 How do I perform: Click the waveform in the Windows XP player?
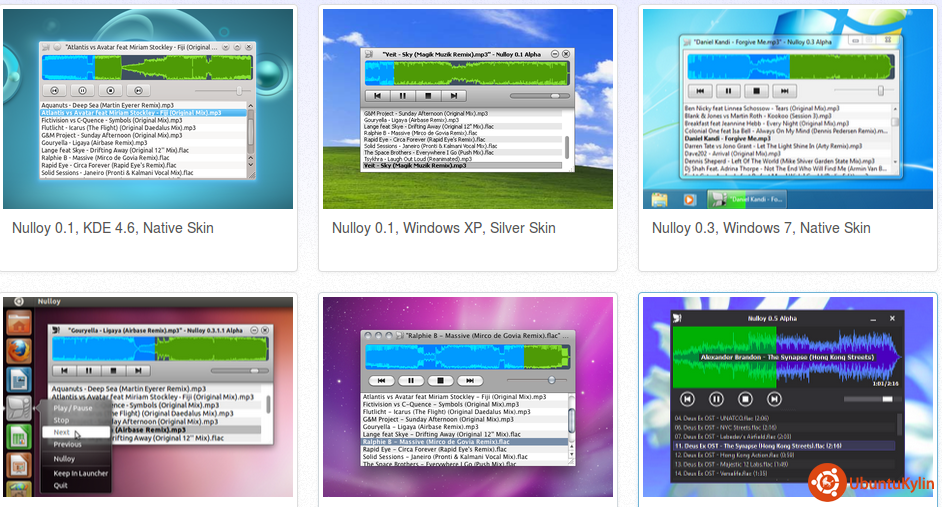(x=466, y=72)
